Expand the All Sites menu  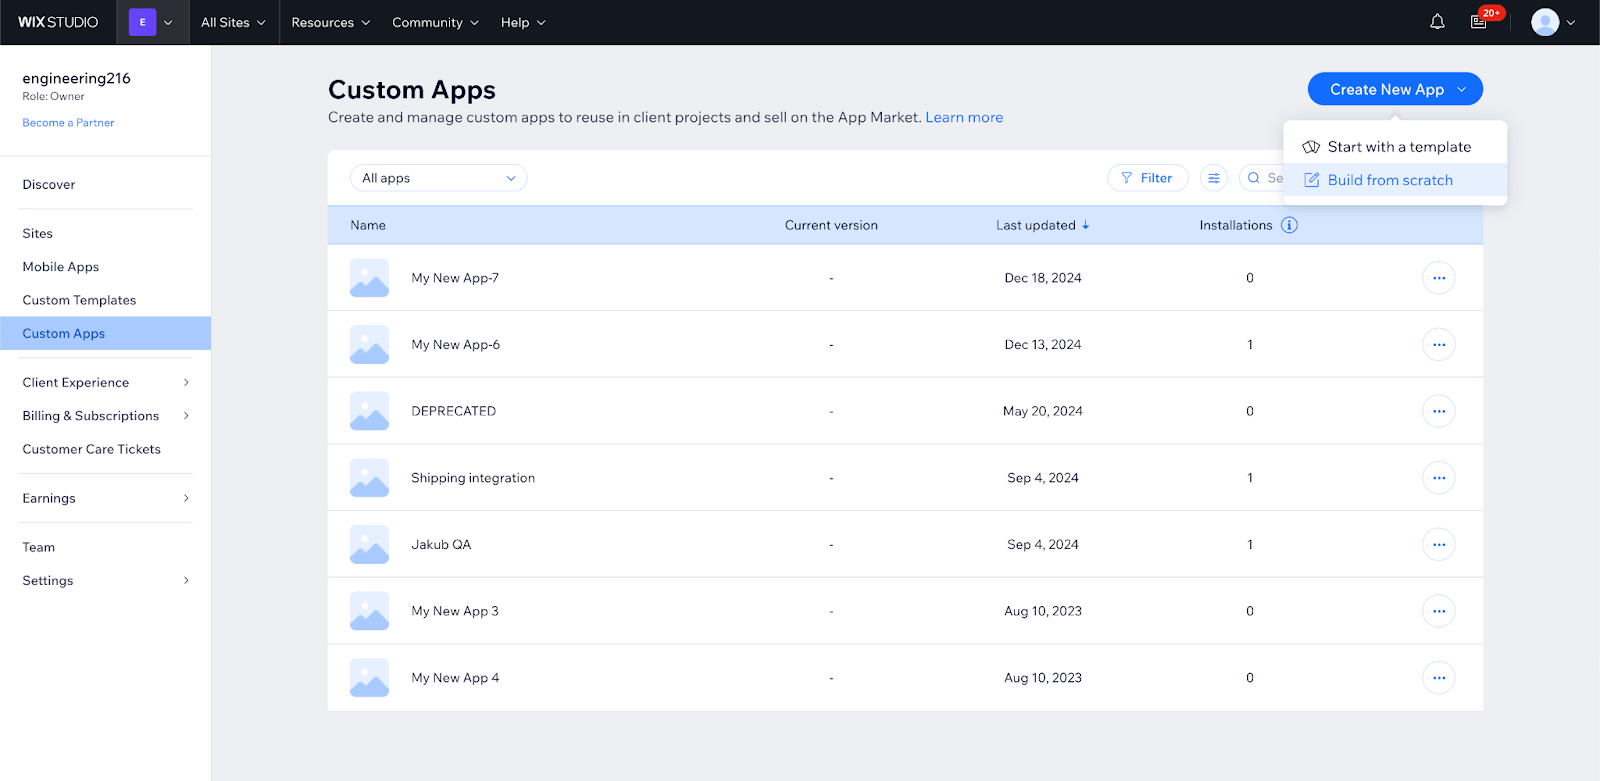[x=233, y=22]
